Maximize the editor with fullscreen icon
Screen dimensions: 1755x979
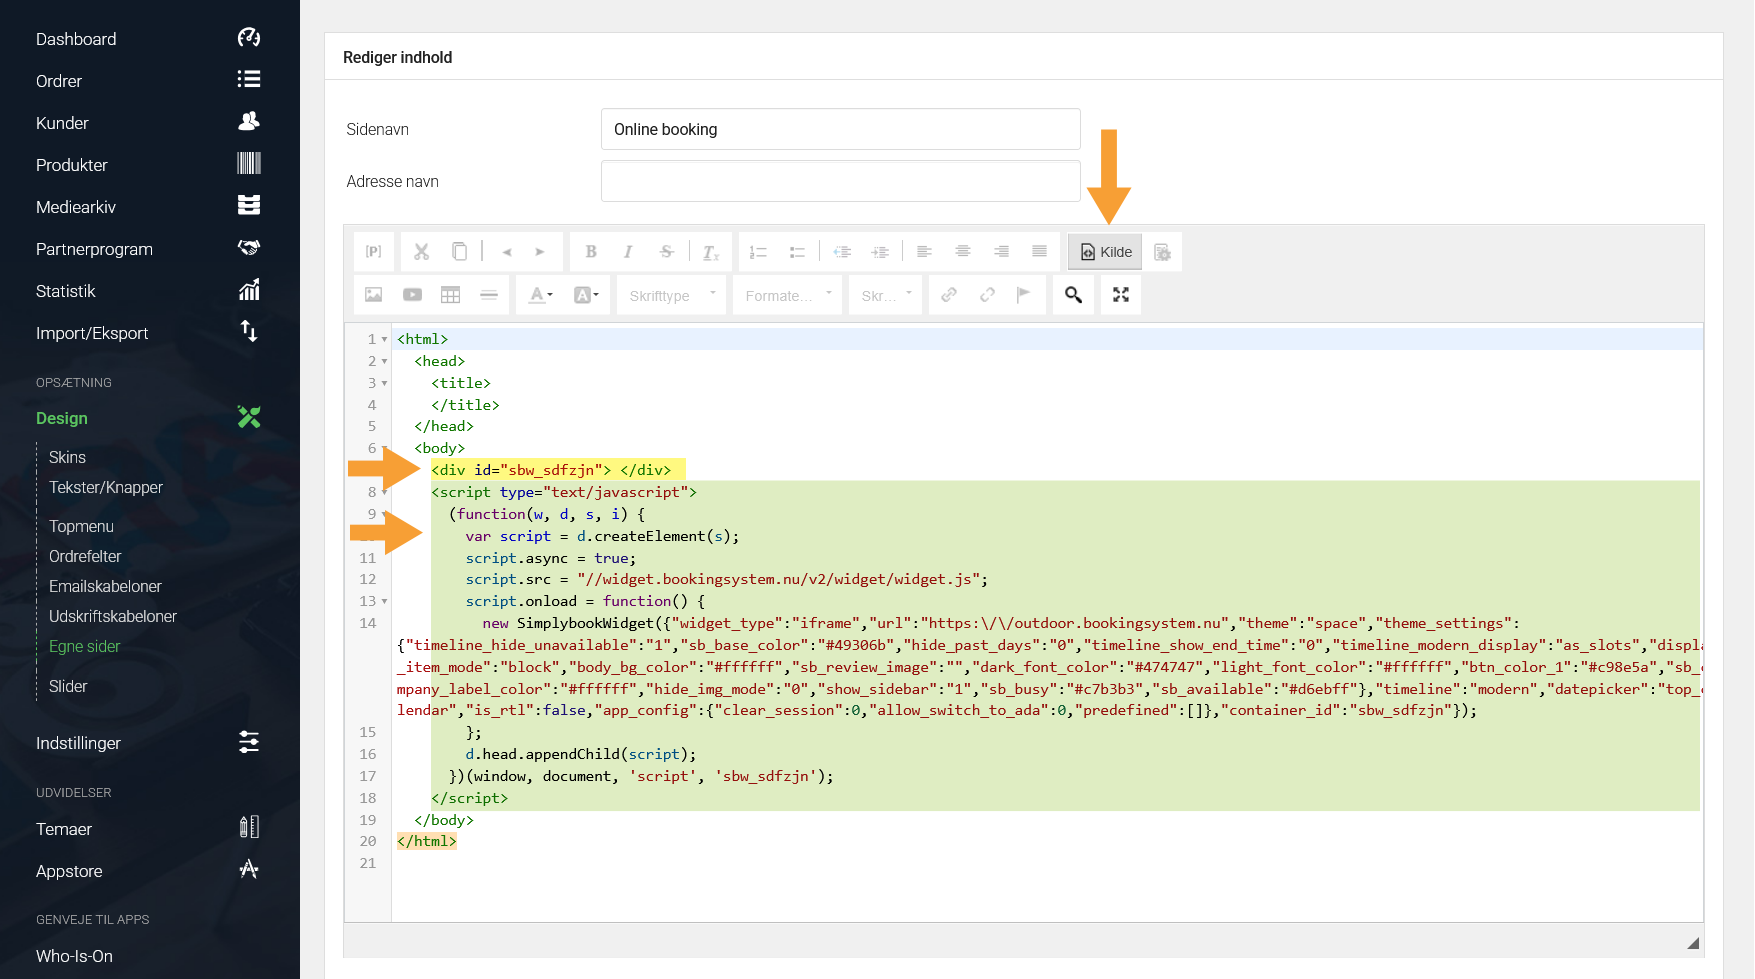pyautogui.click(x=1121, y=295)
